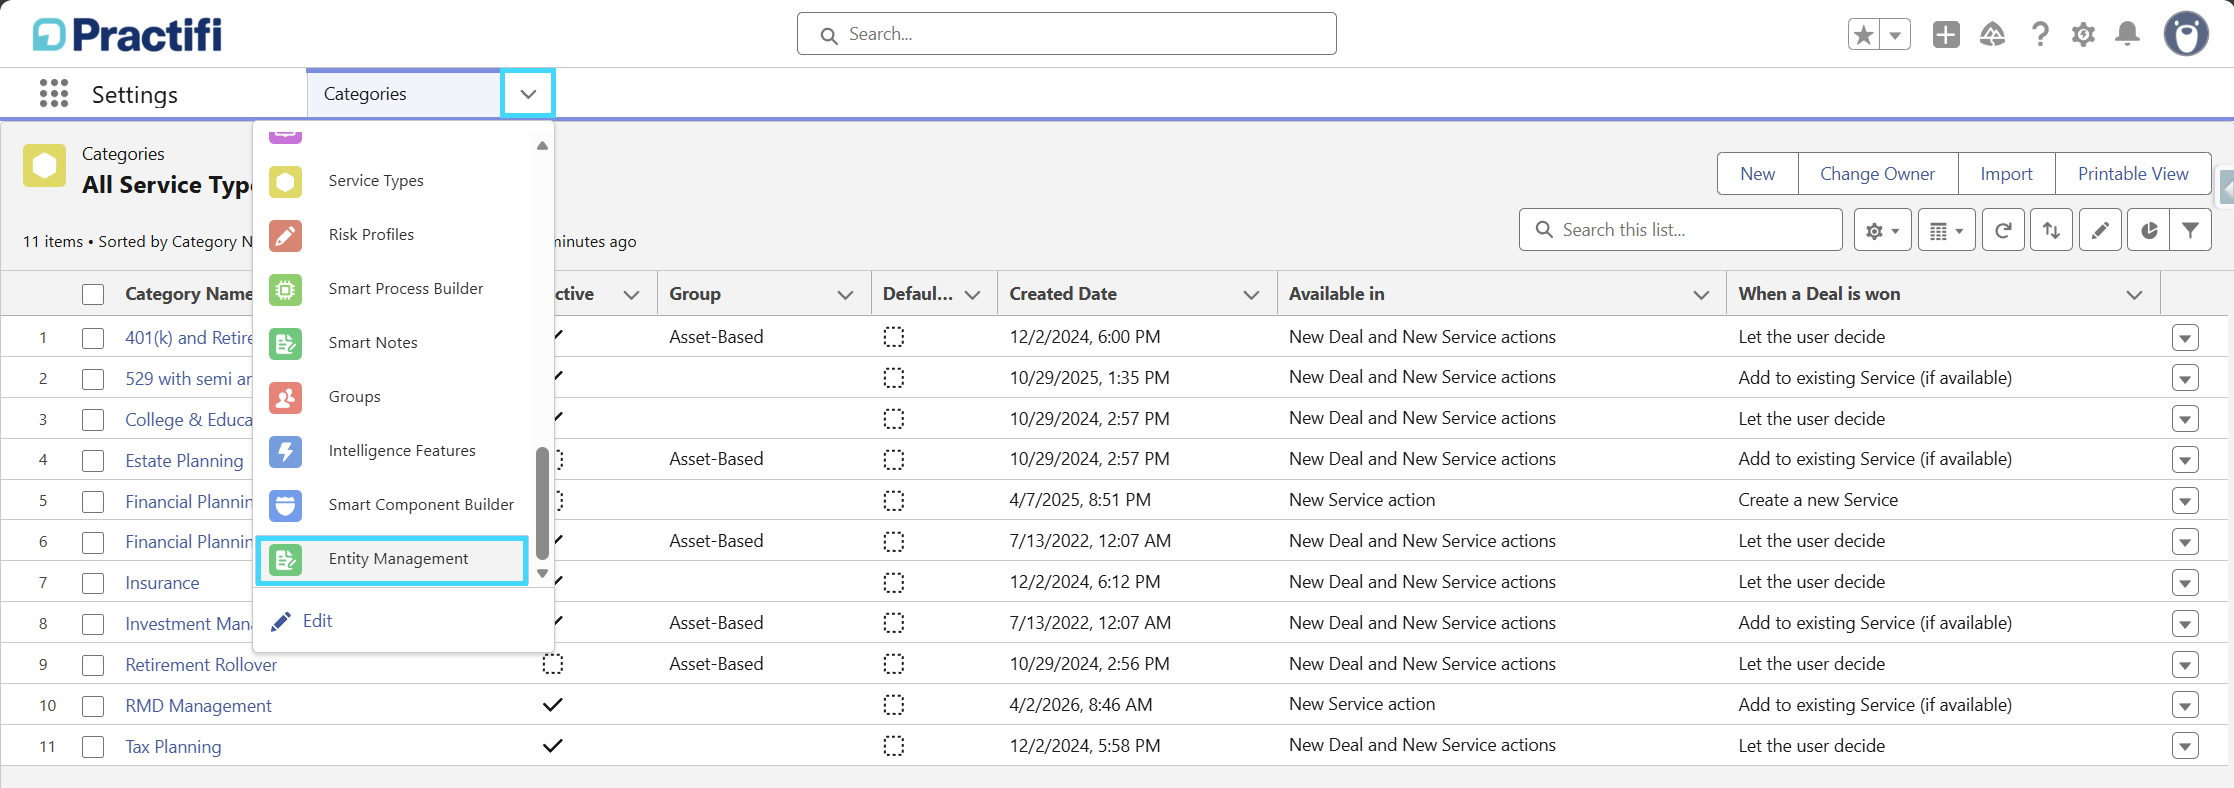Show the charts panel
Screen dimensions: 2234x788
(x=2149, y=230)
